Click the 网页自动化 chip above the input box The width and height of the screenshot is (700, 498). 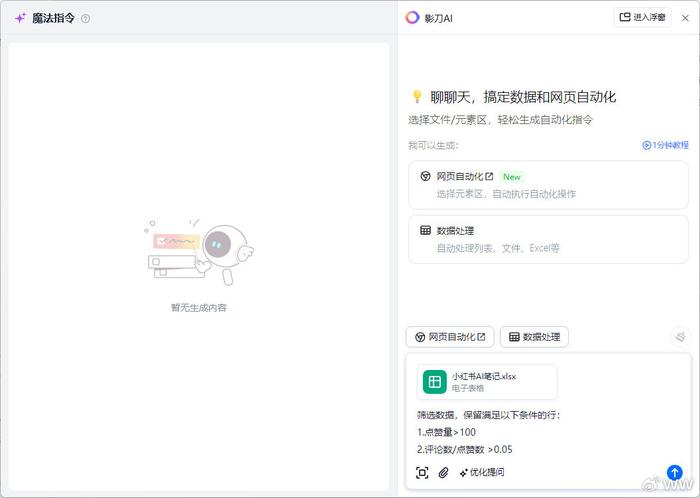point(450,337)
